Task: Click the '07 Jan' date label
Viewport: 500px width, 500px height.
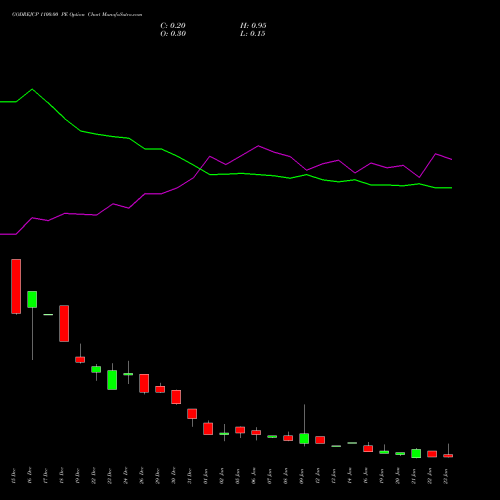Action: (270, 476)
